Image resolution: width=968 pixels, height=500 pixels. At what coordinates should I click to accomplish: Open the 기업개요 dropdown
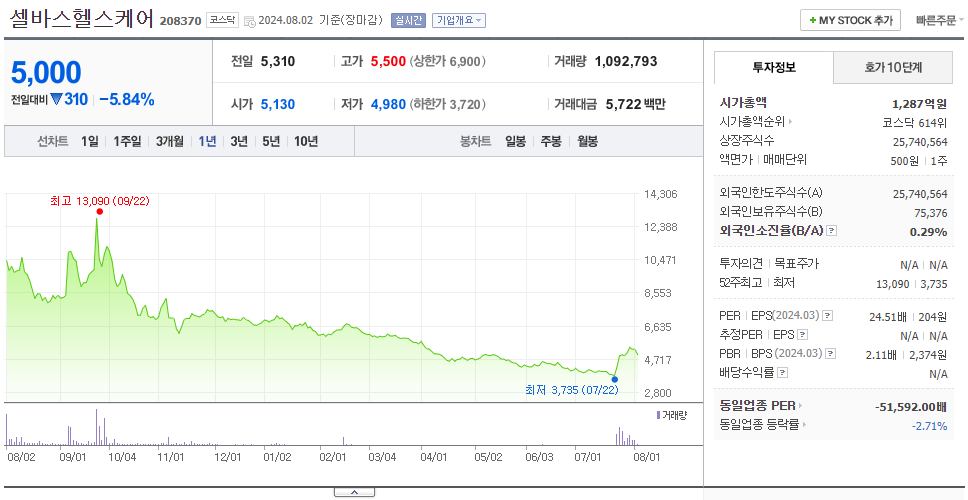point(459,20)
